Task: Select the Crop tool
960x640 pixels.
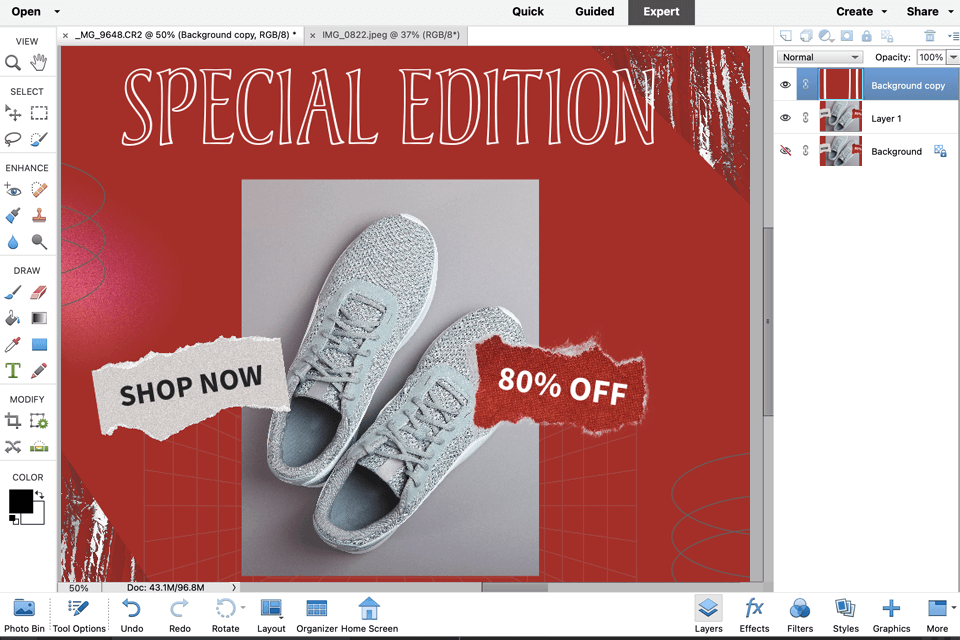Action: coord(13,421)
